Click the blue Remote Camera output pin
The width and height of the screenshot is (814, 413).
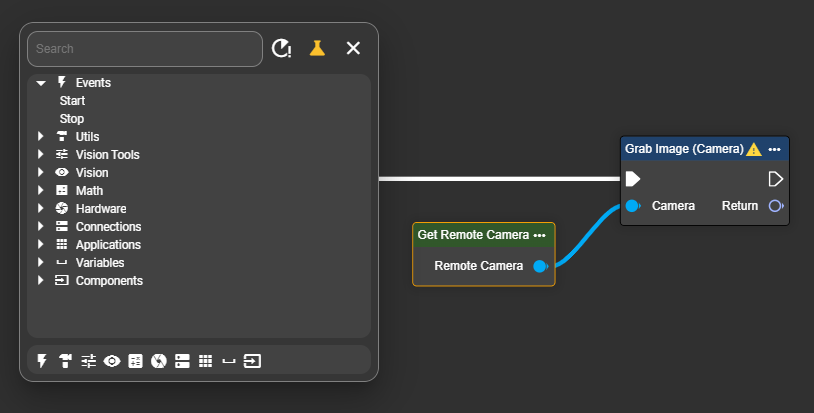tap(540, 266)
